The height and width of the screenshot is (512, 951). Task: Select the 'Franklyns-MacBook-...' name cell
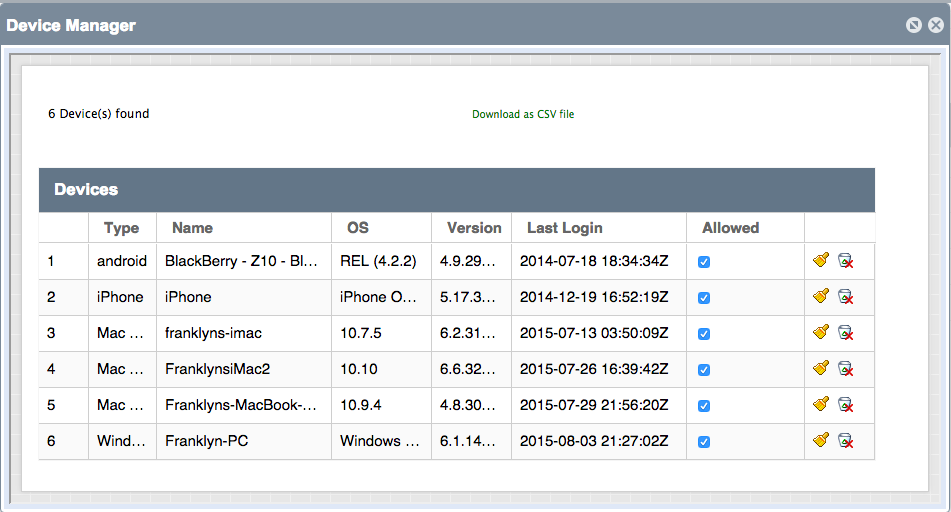(x=244, y=405)
